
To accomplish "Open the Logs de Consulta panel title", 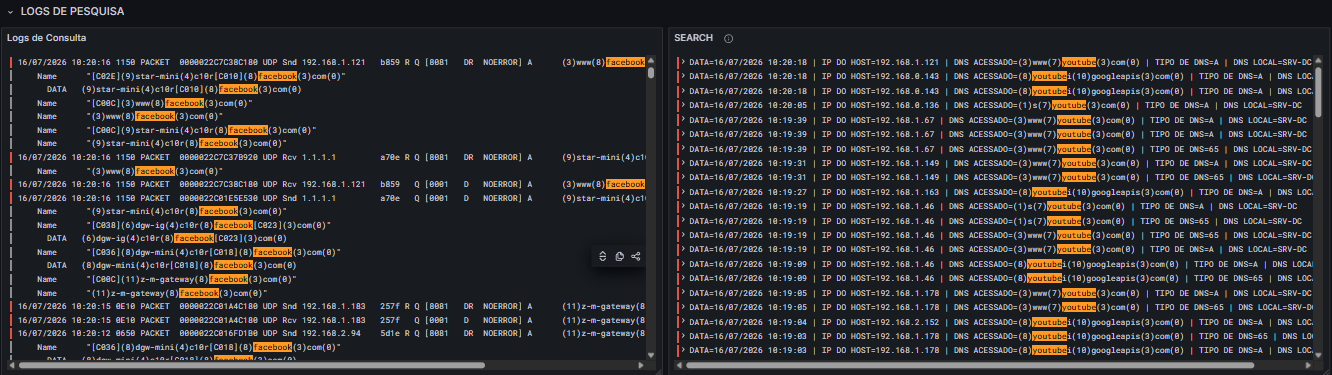I will [x=47, y=38].
